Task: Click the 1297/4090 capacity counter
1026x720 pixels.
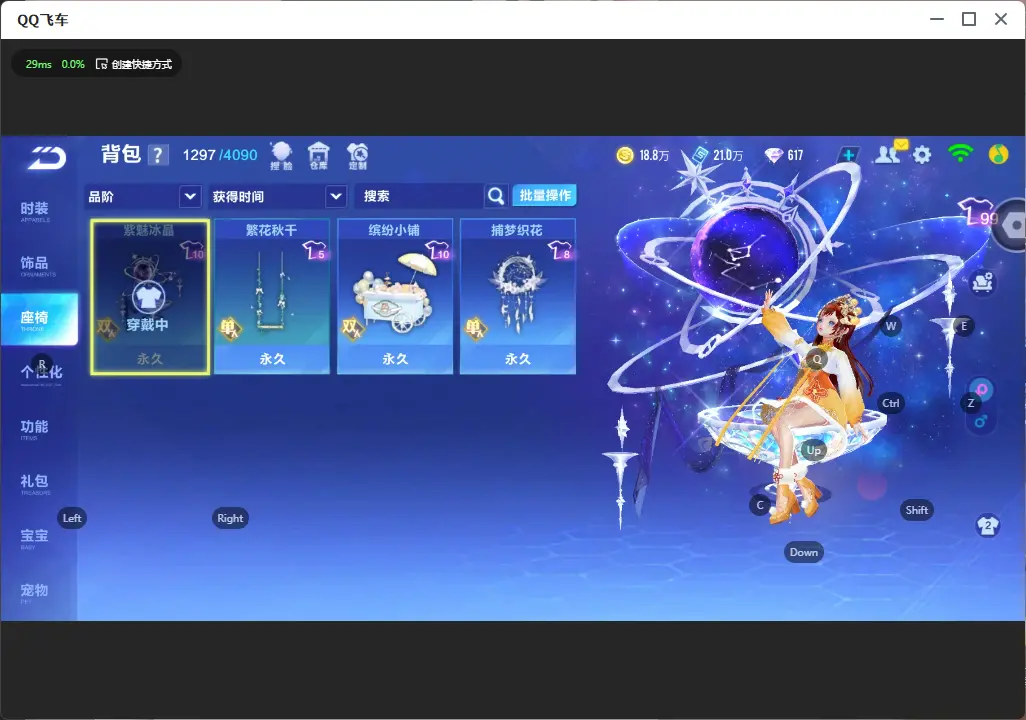Action: [x=220, y=155]
